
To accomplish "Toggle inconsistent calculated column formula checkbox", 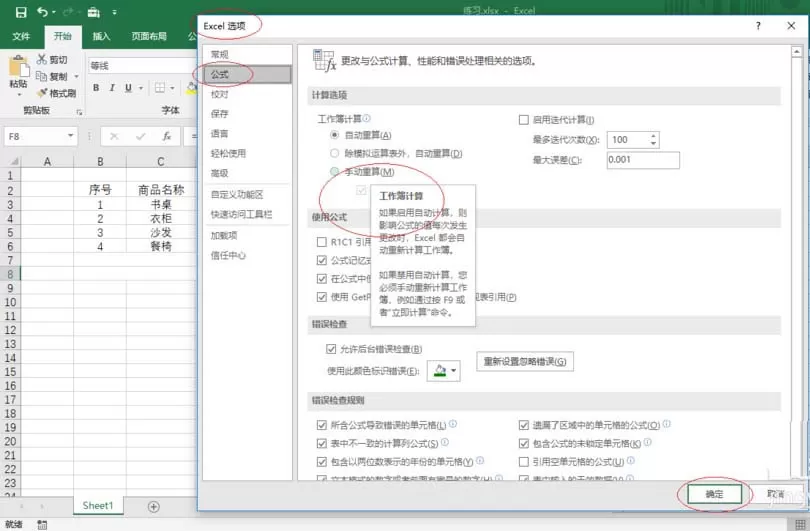I will pyautogui.click(x=321, y=443).
